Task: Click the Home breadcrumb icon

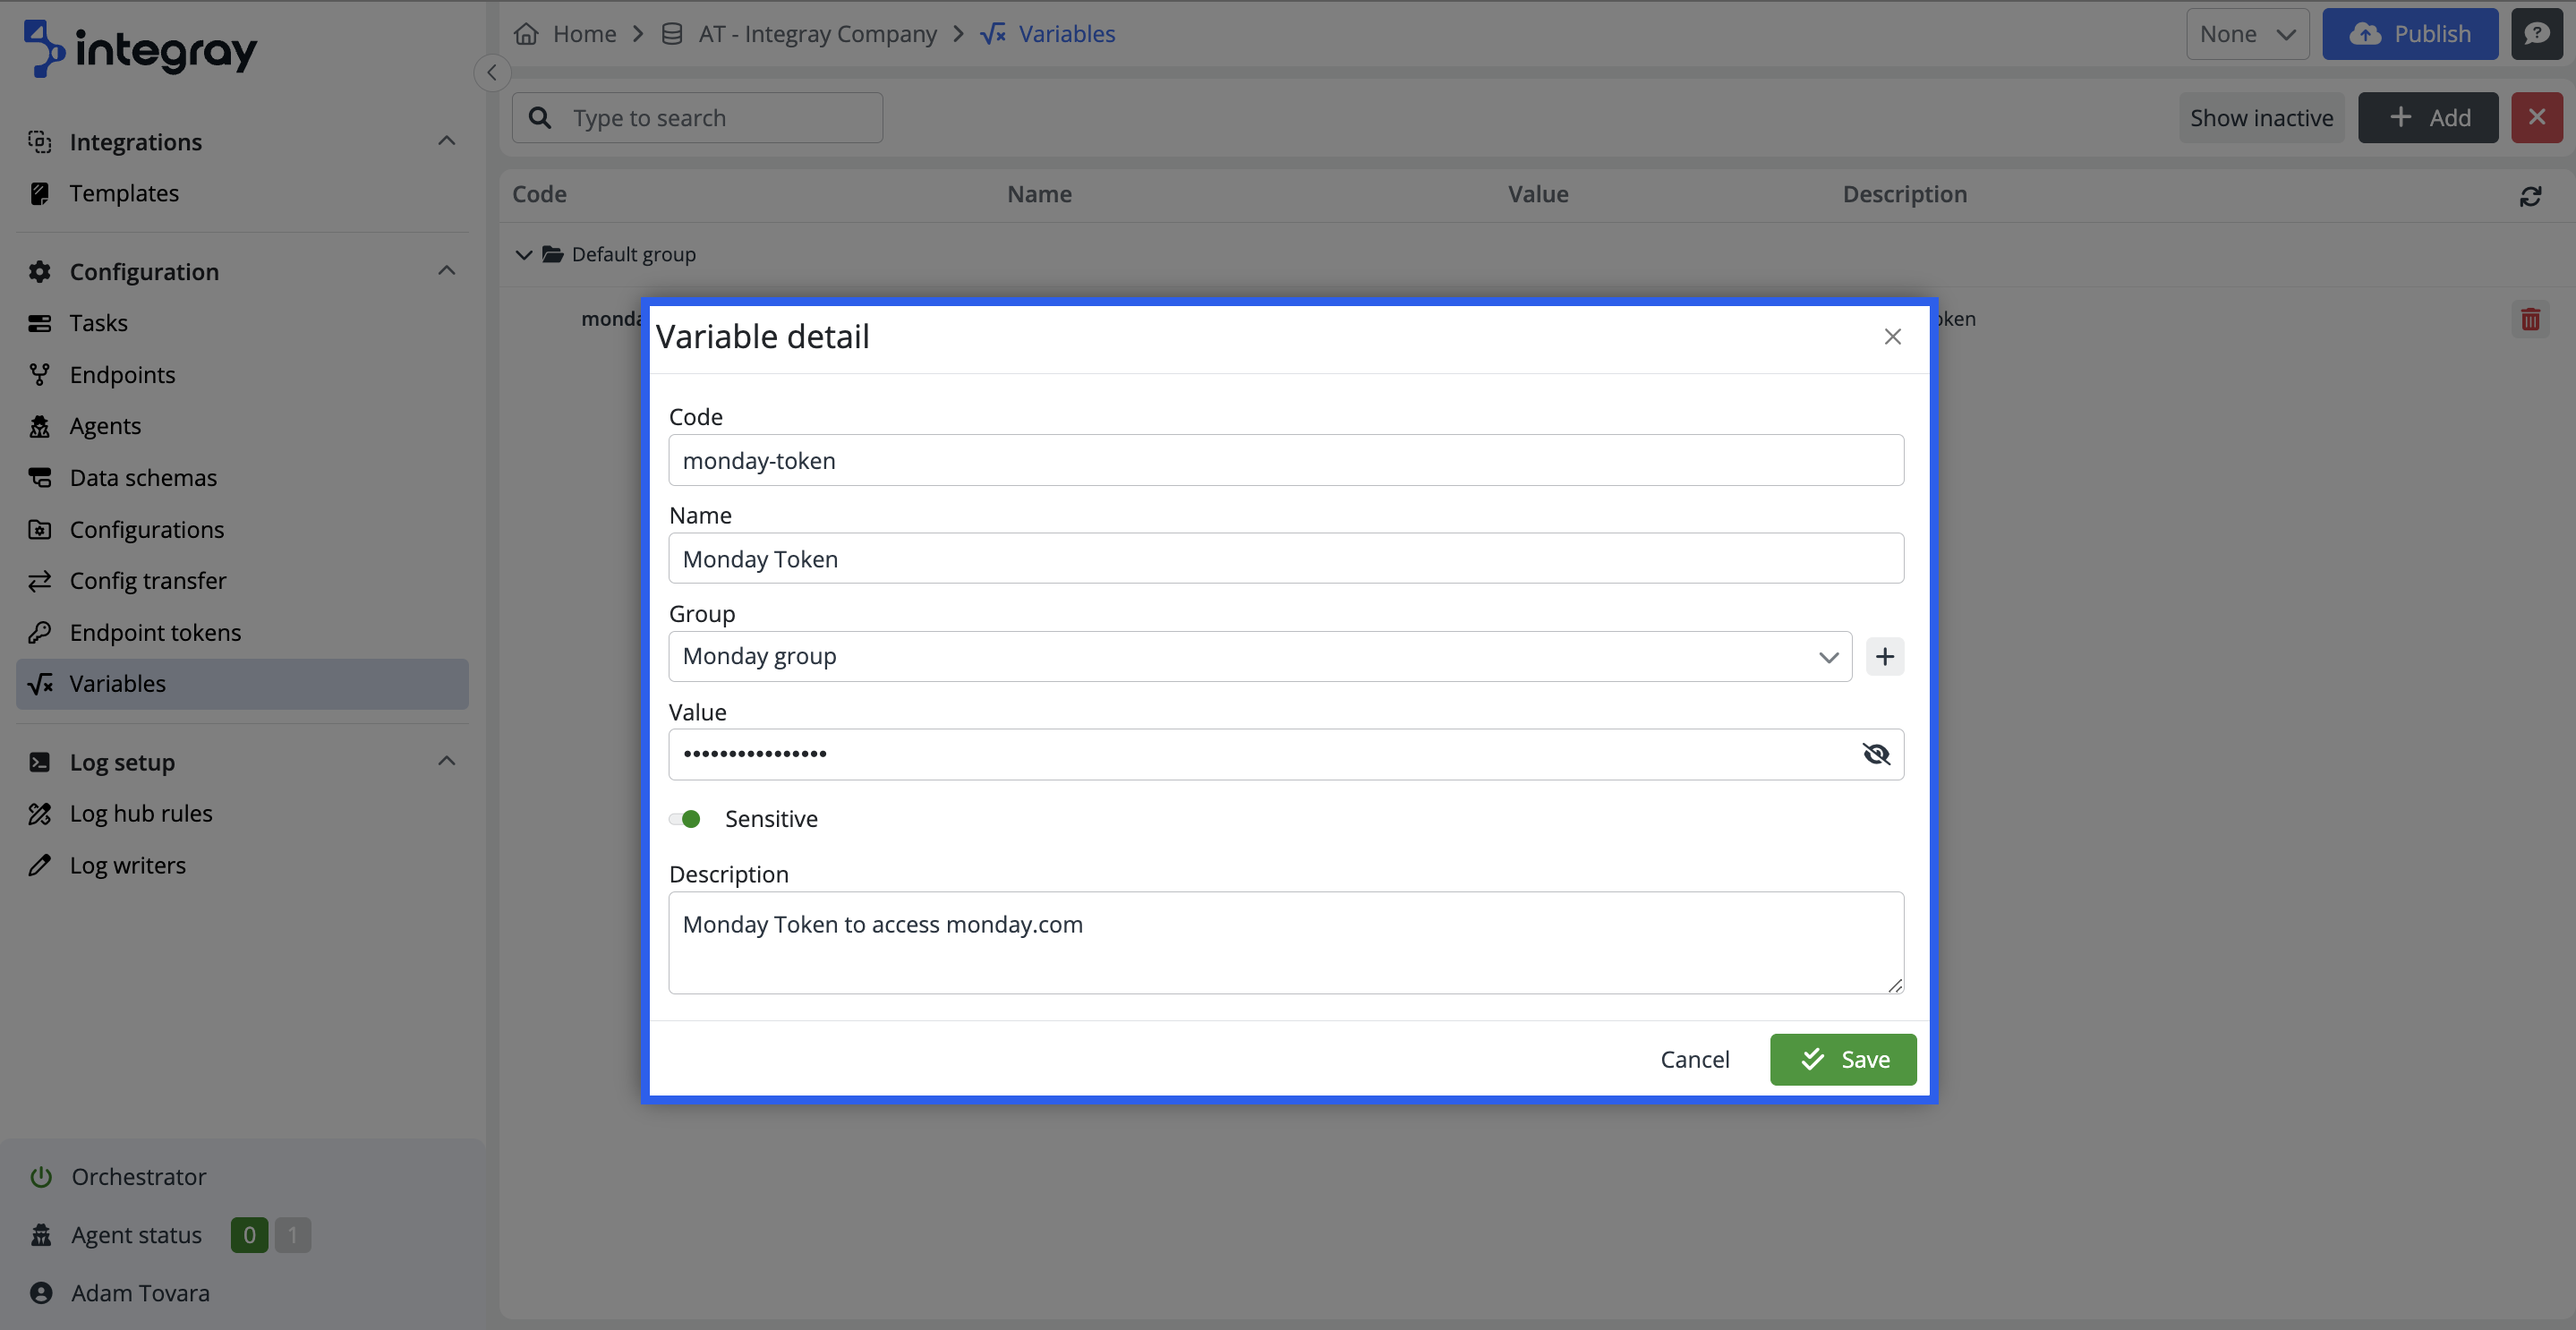Action: point(526,34)
